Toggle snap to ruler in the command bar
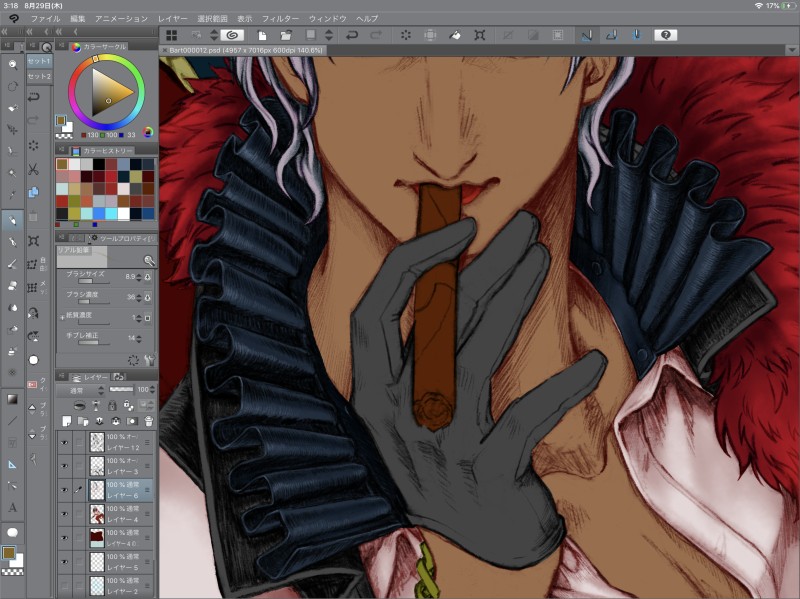This screenshot has height=599, width=800. 587,35
